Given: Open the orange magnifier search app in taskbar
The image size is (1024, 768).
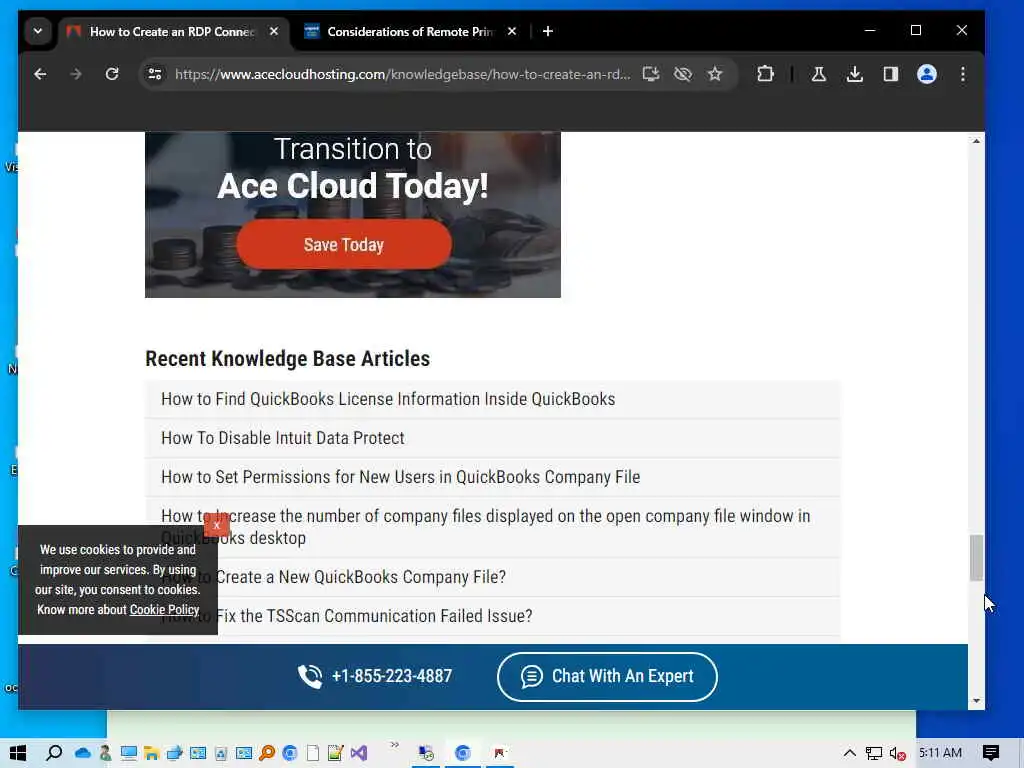Looking at the screenshot, I should point(267,754).
